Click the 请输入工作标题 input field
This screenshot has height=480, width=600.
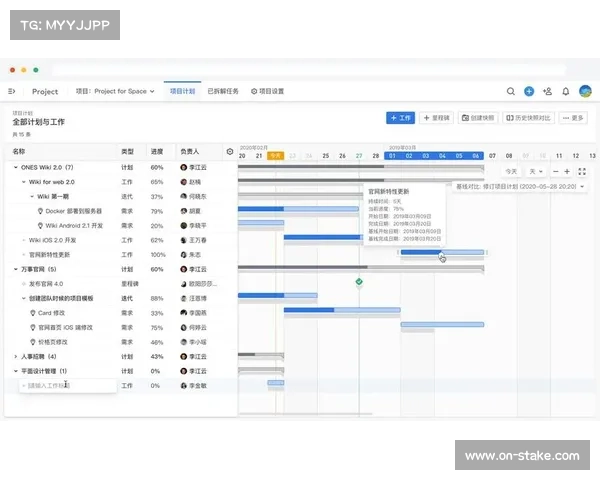(x=65, y=385)
